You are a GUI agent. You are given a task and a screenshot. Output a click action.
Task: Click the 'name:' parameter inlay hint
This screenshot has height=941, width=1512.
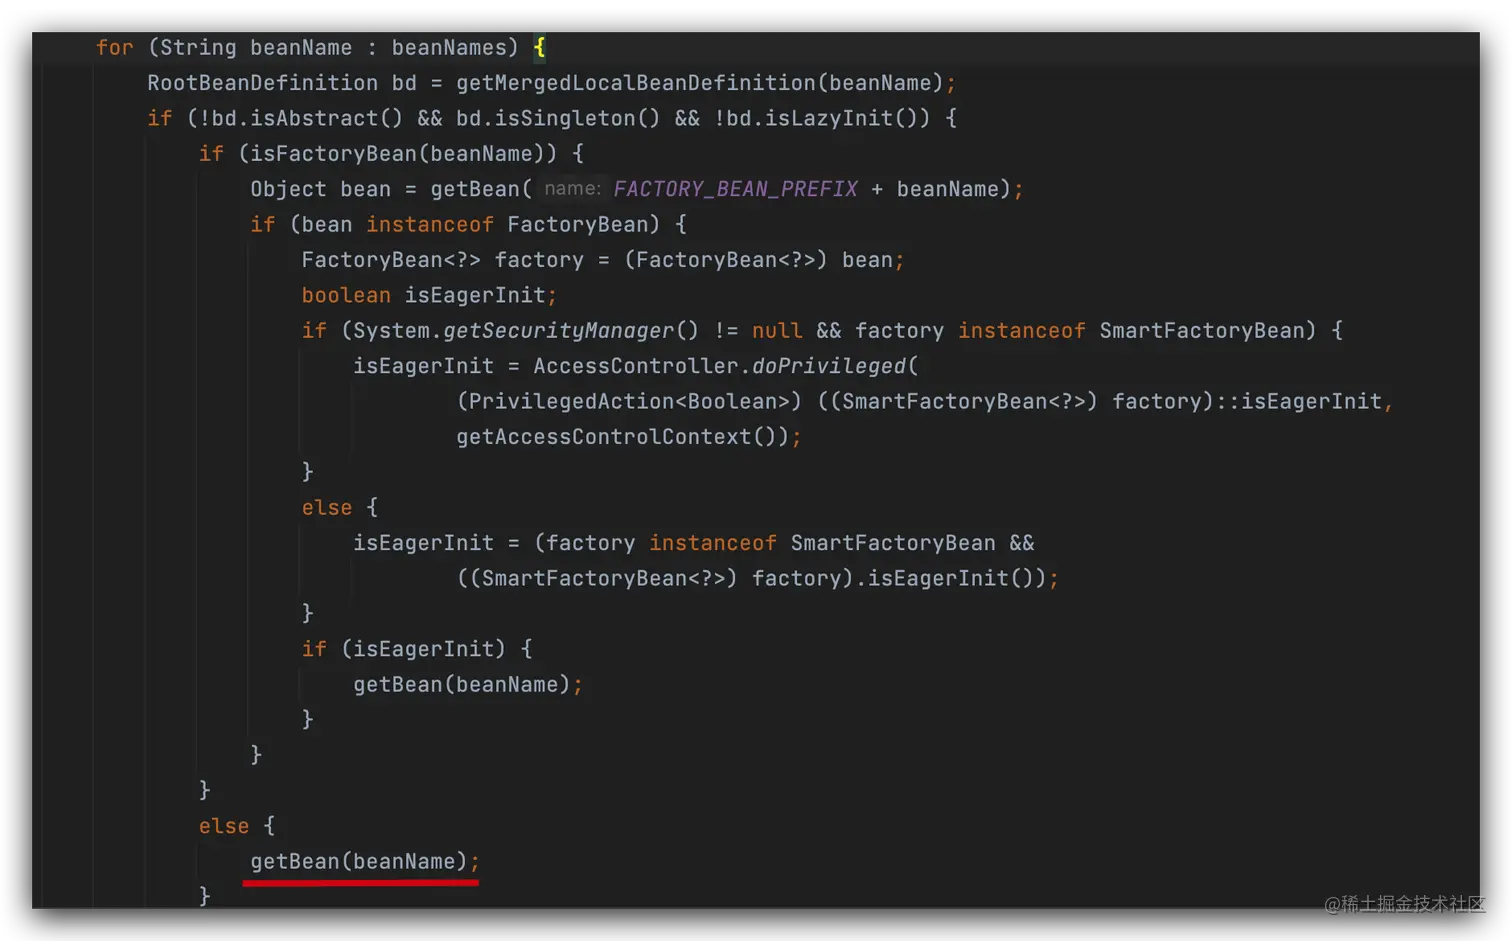pos(572,189)
